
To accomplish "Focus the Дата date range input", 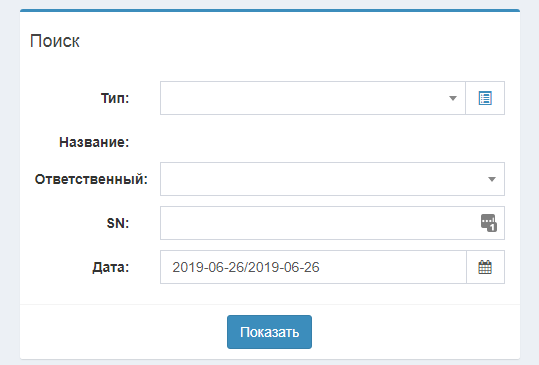I will [313, 267].
